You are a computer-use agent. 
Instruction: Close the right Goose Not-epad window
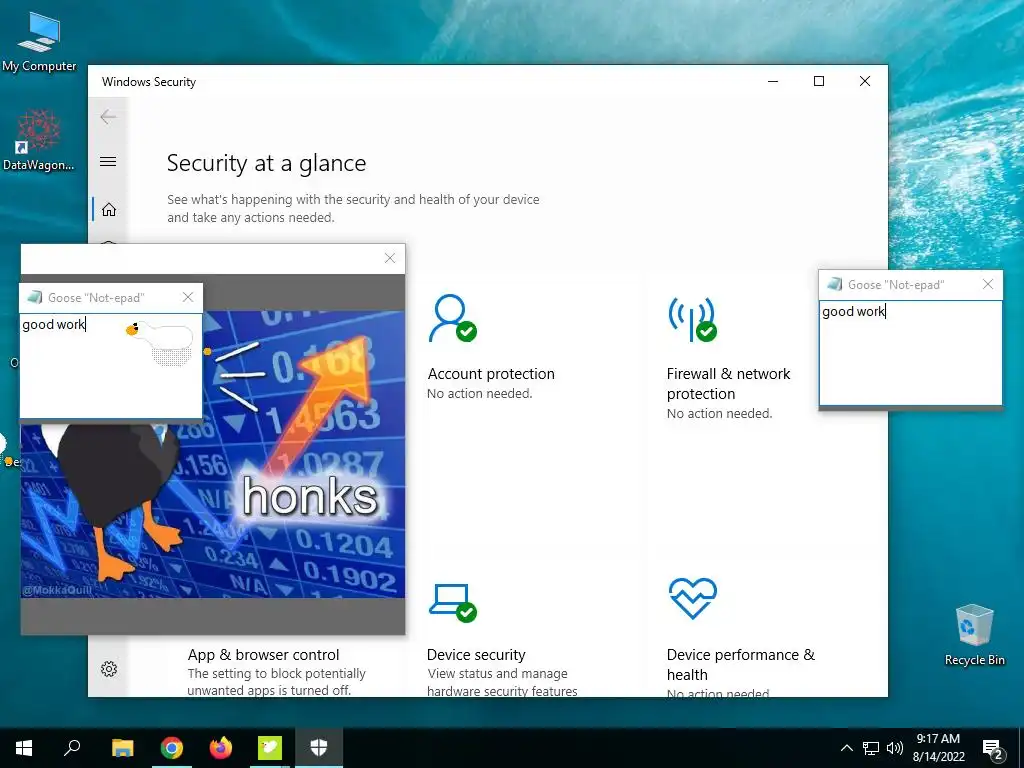[988, 284]
